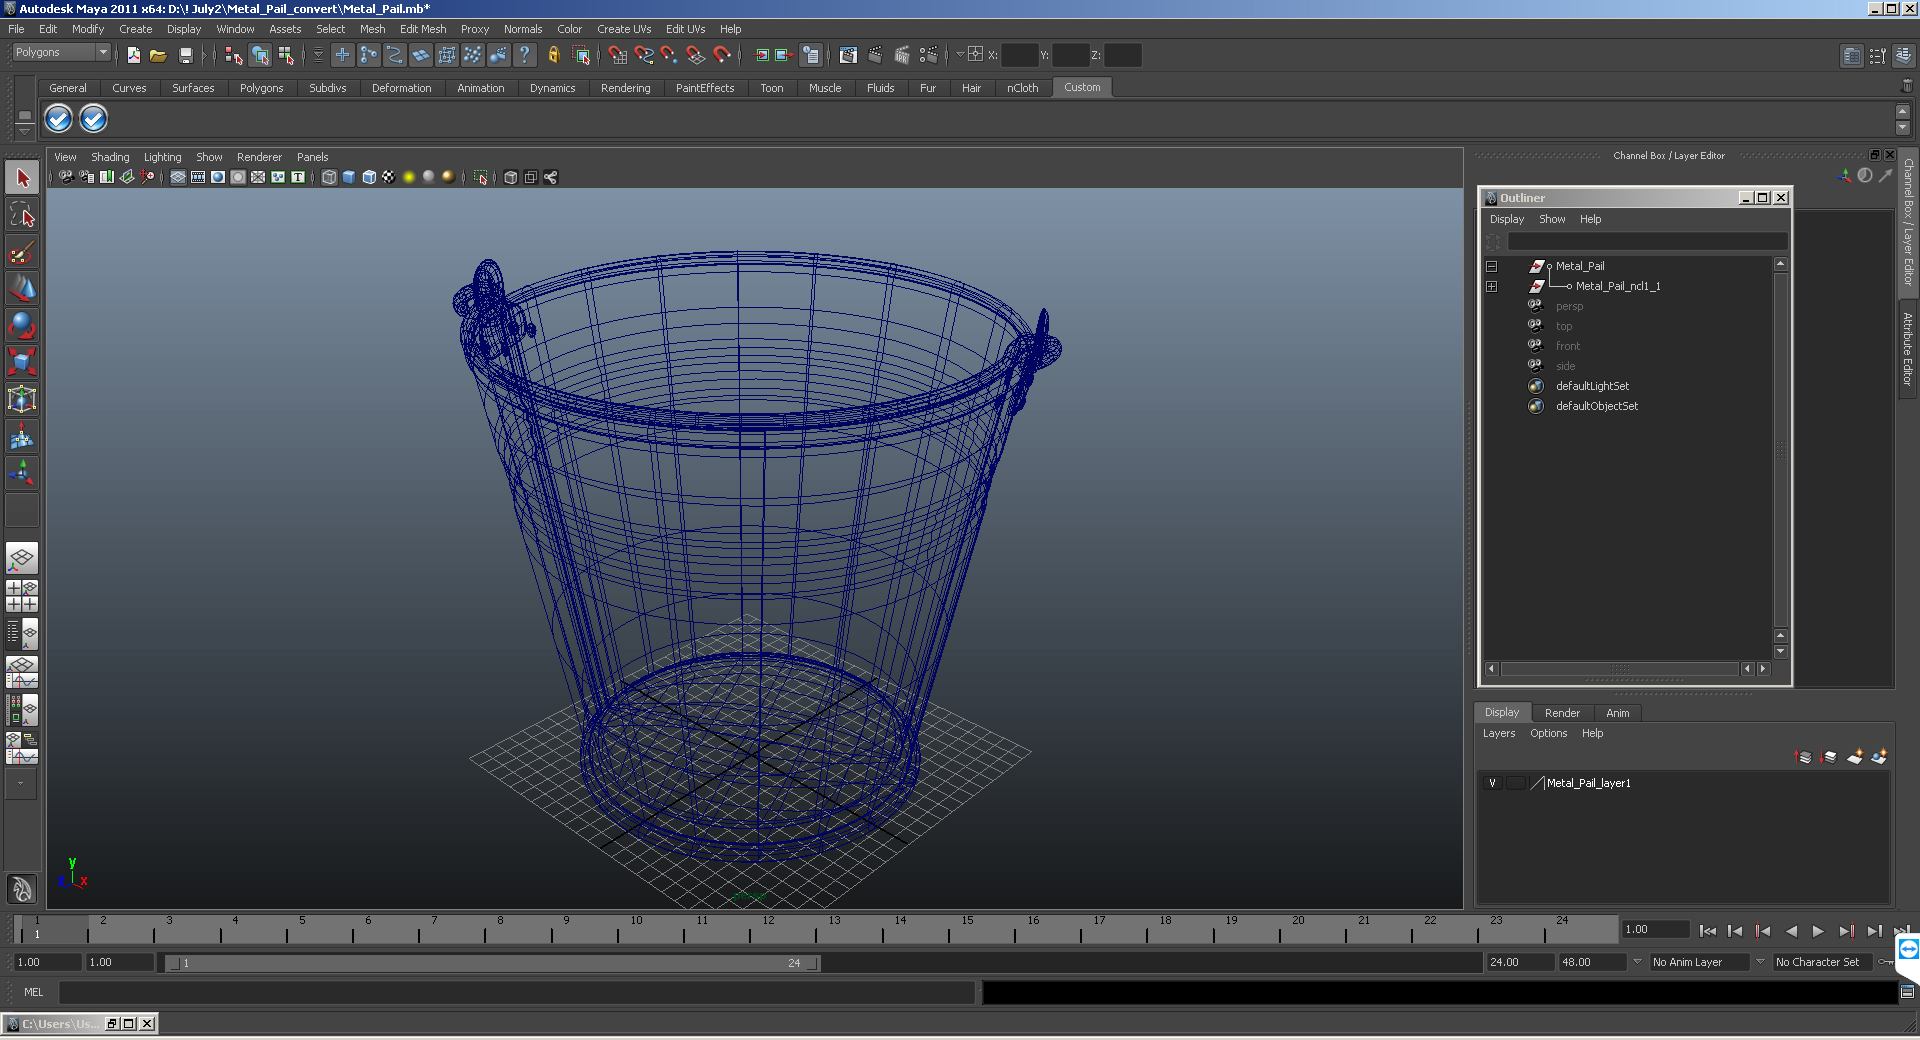Open the No Character Set dropdown arrow
Screen dimensions: 1920x1040
tap(1760, 962)
